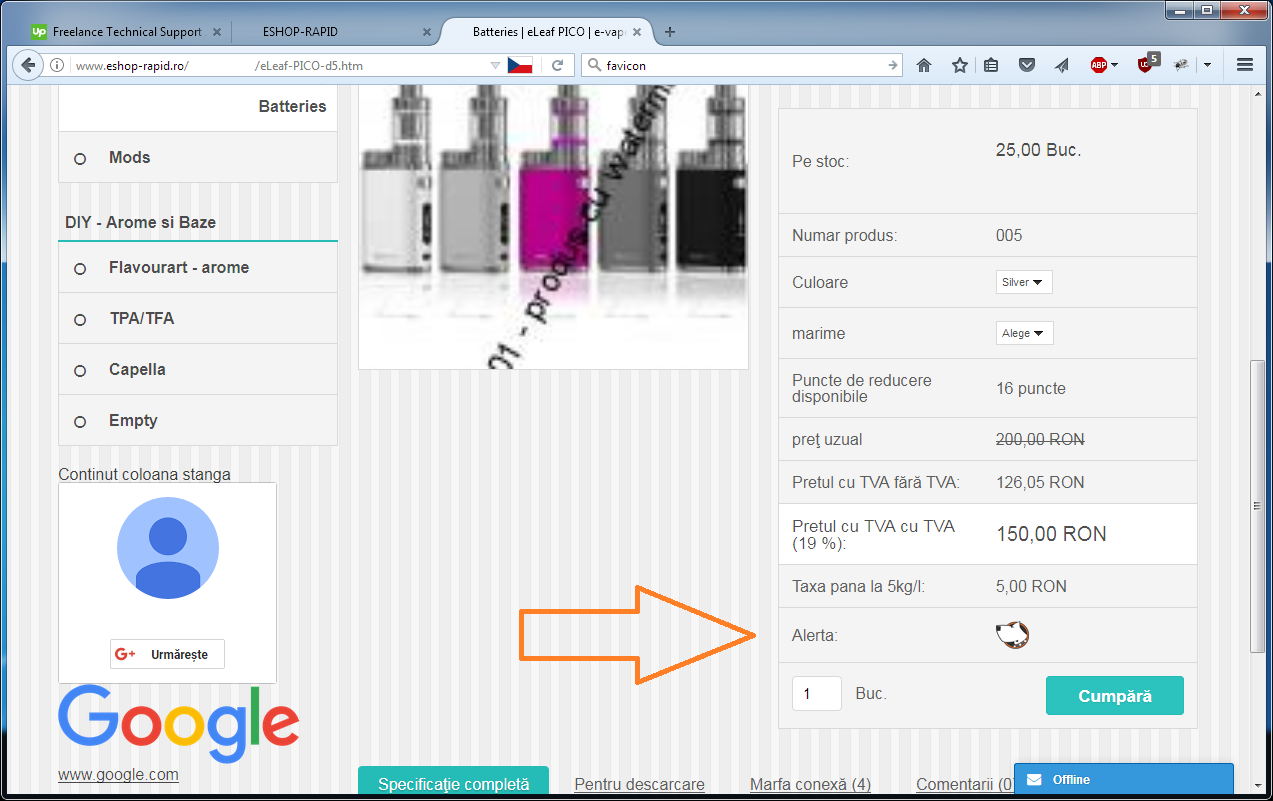The width and height of the screenshot is (1273, 801).
Task: Click the 150,00 RON price
Action: point(1051,534)
